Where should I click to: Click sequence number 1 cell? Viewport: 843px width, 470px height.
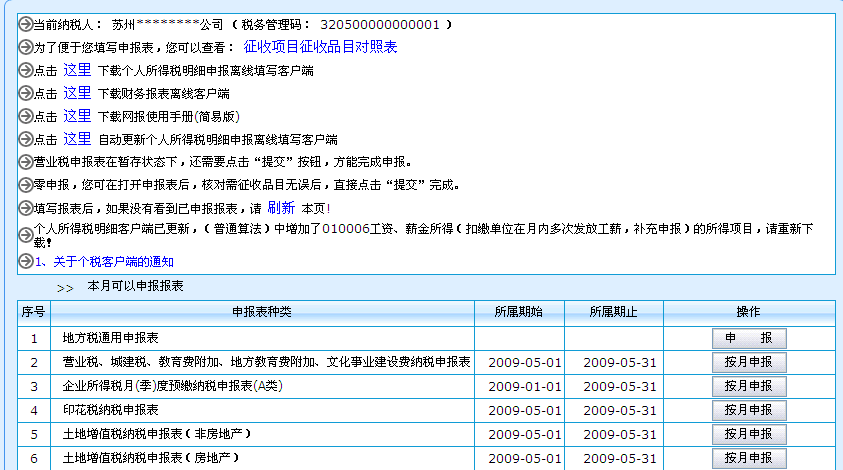tap(34, 339)
